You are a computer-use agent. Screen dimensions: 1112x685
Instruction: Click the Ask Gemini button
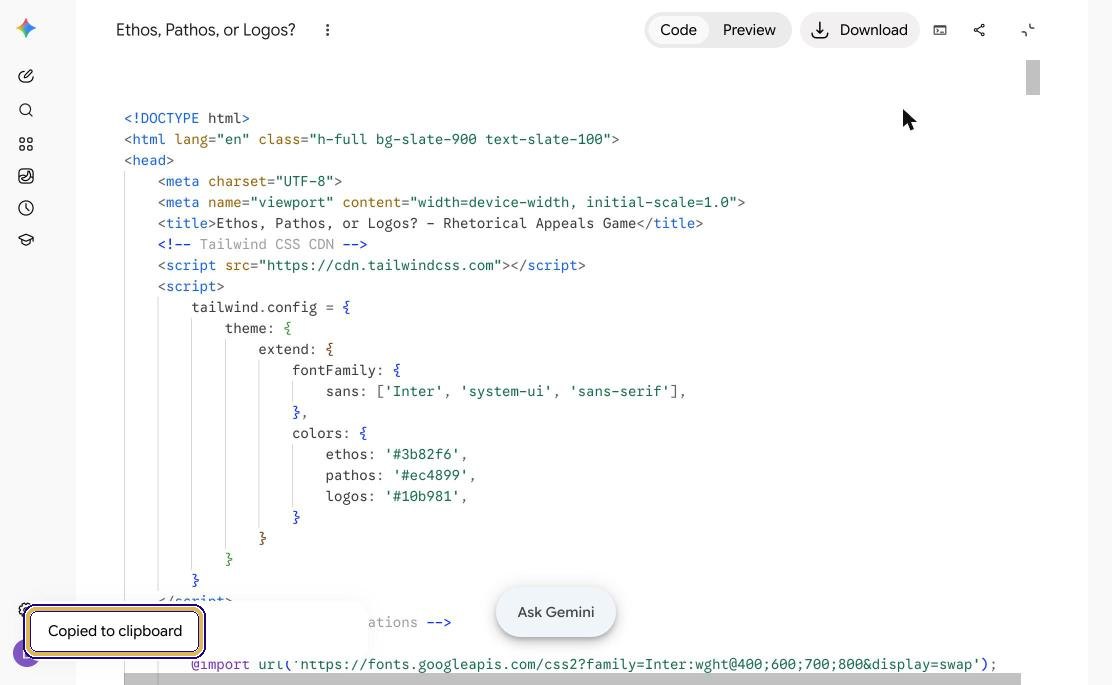[556, 612]
